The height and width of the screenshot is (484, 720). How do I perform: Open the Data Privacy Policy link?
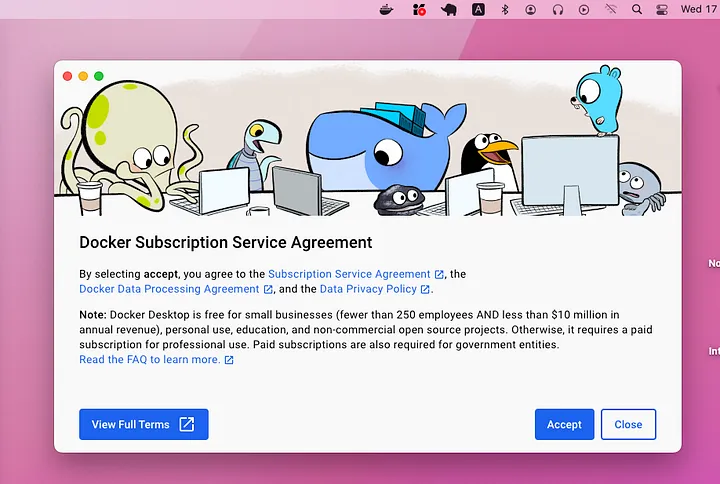368,289
